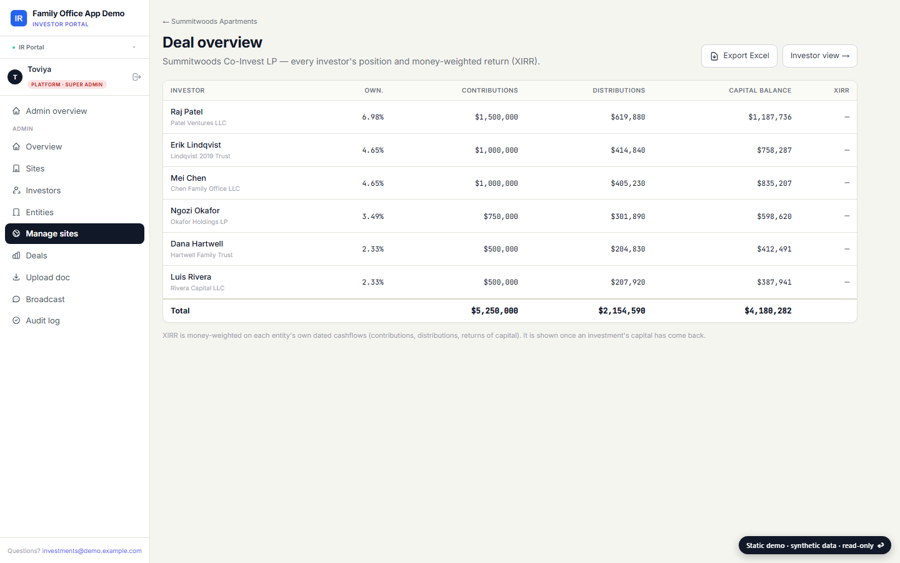This screenshot has width=900, height=563.
Task: Click the Investor column header
Action: (x=188, y=91)
